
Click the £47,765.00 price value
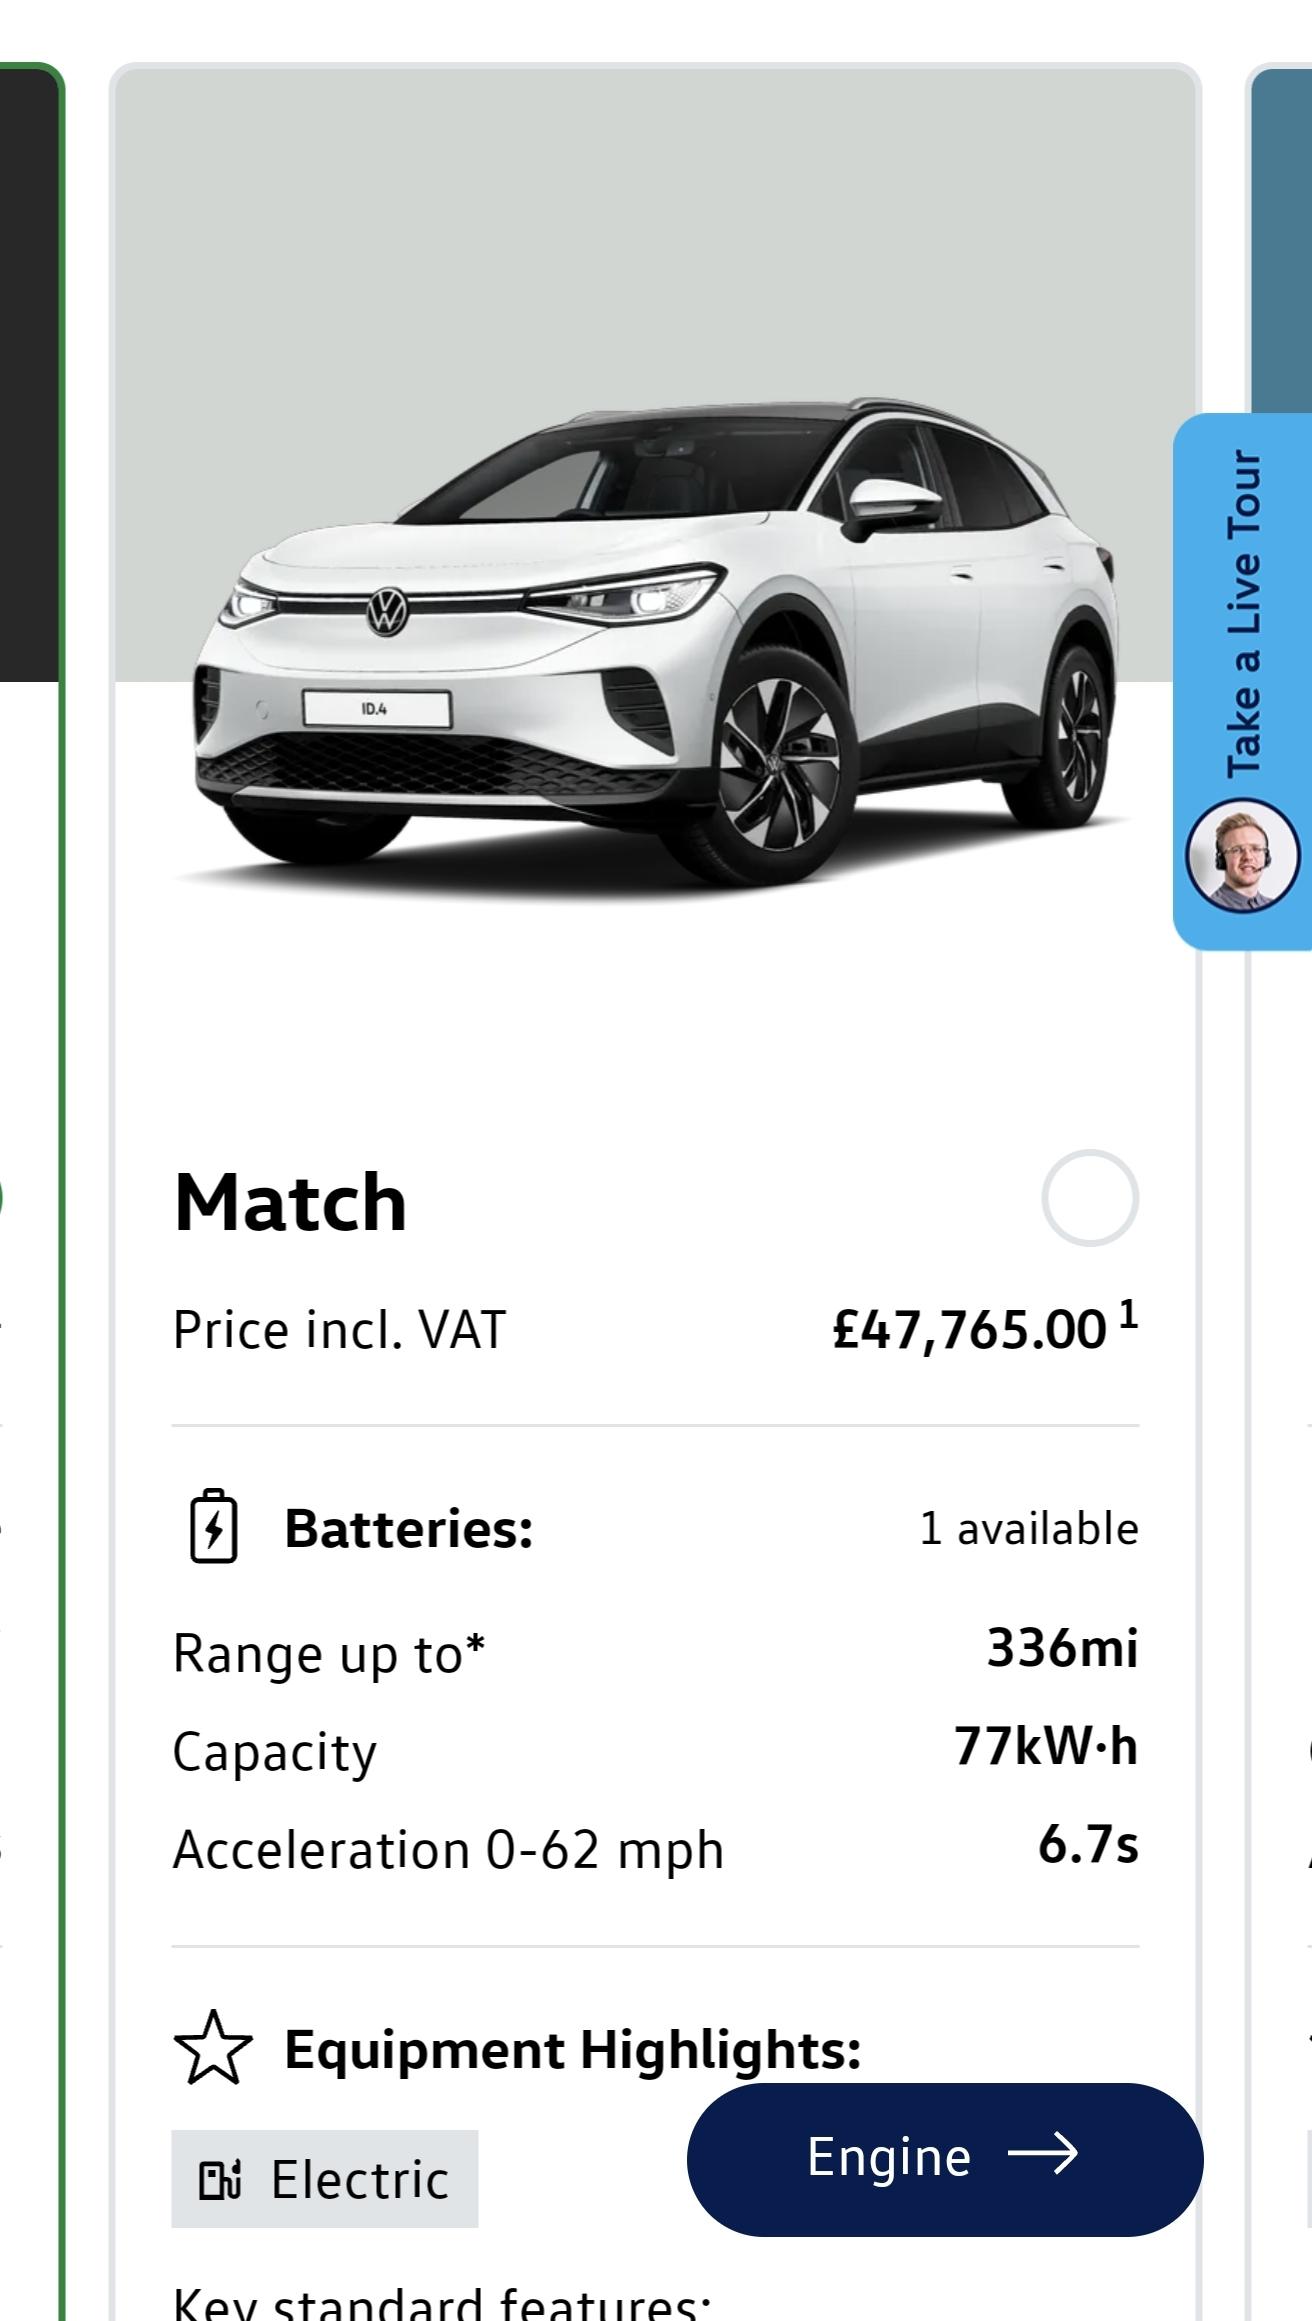(x=969, y=1330)
